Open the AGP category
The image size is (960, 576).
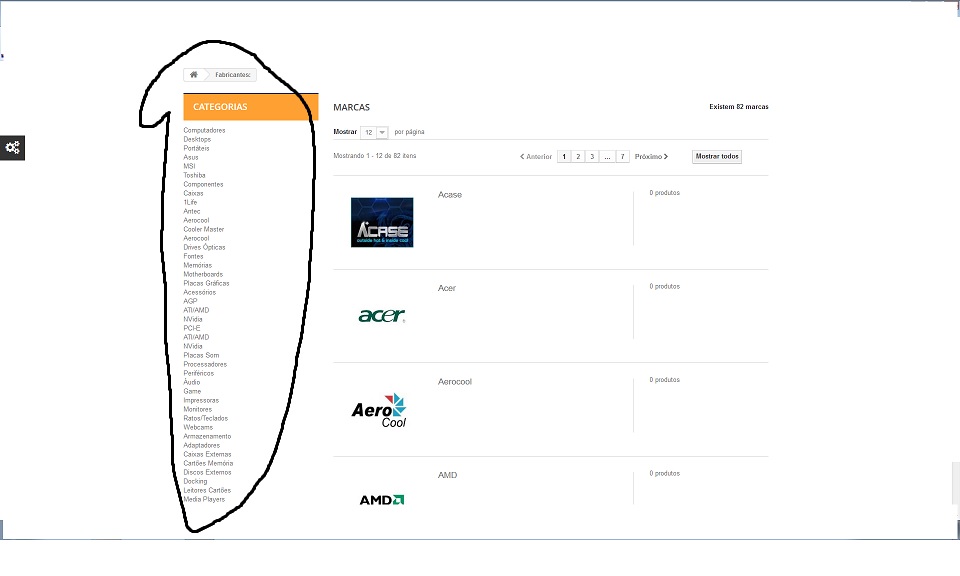[x=190, y=301]
